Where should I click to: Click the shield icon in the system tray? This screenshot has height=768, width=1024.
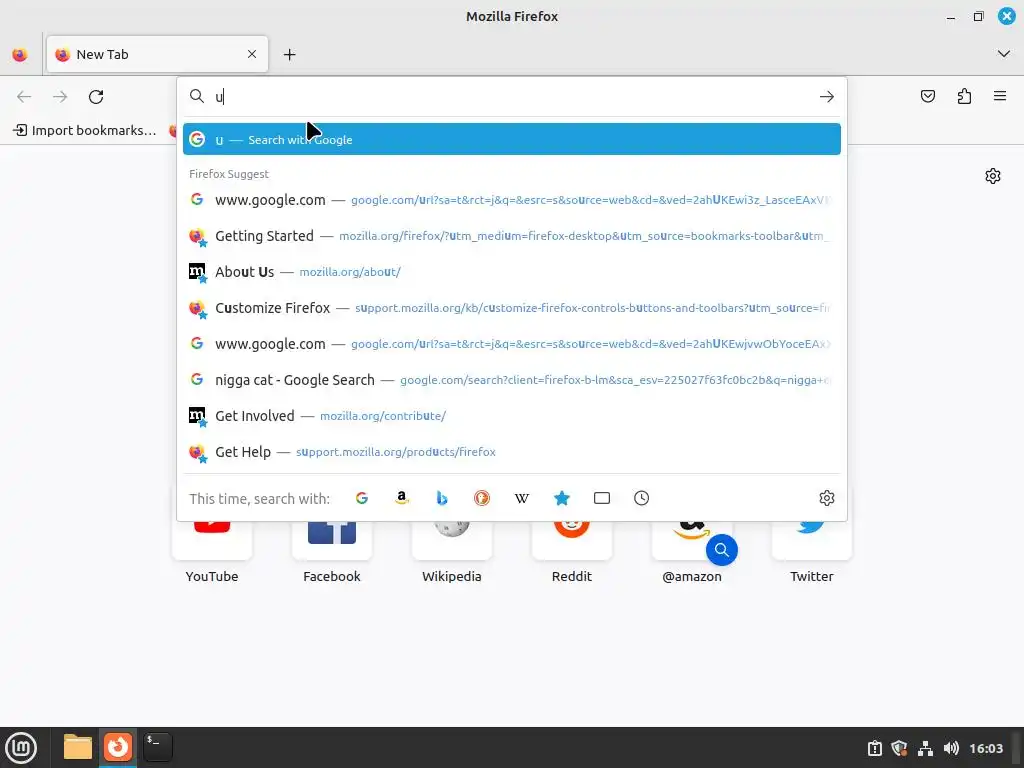point(900,748)
